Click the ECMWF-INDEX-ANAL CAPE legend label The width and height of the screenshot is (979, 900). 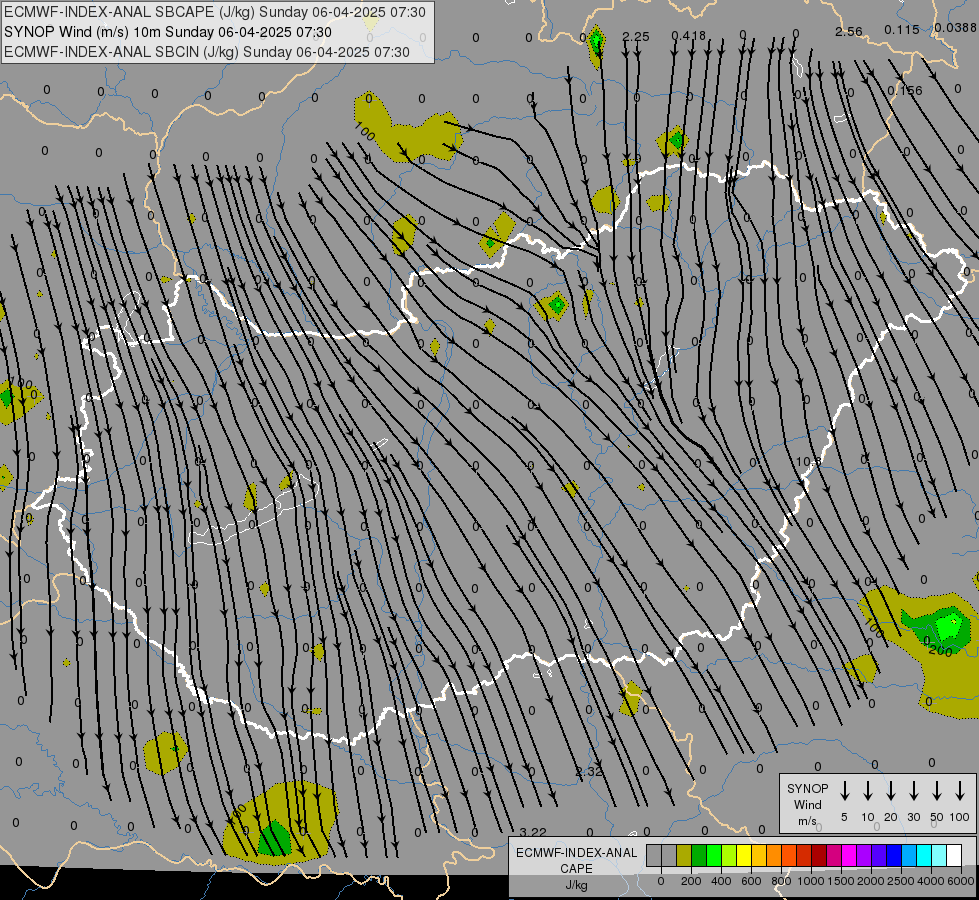tap(576, 860)
